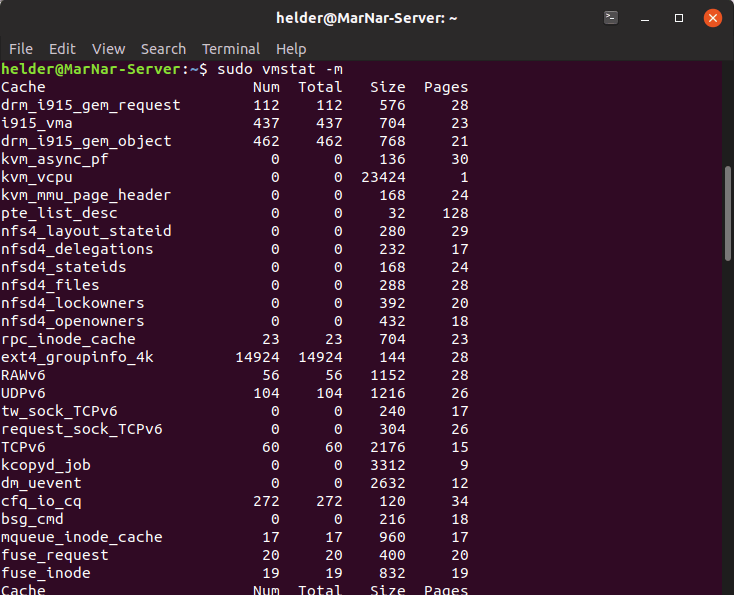
Task: Open the Help menu
Action: pos(291,49)
